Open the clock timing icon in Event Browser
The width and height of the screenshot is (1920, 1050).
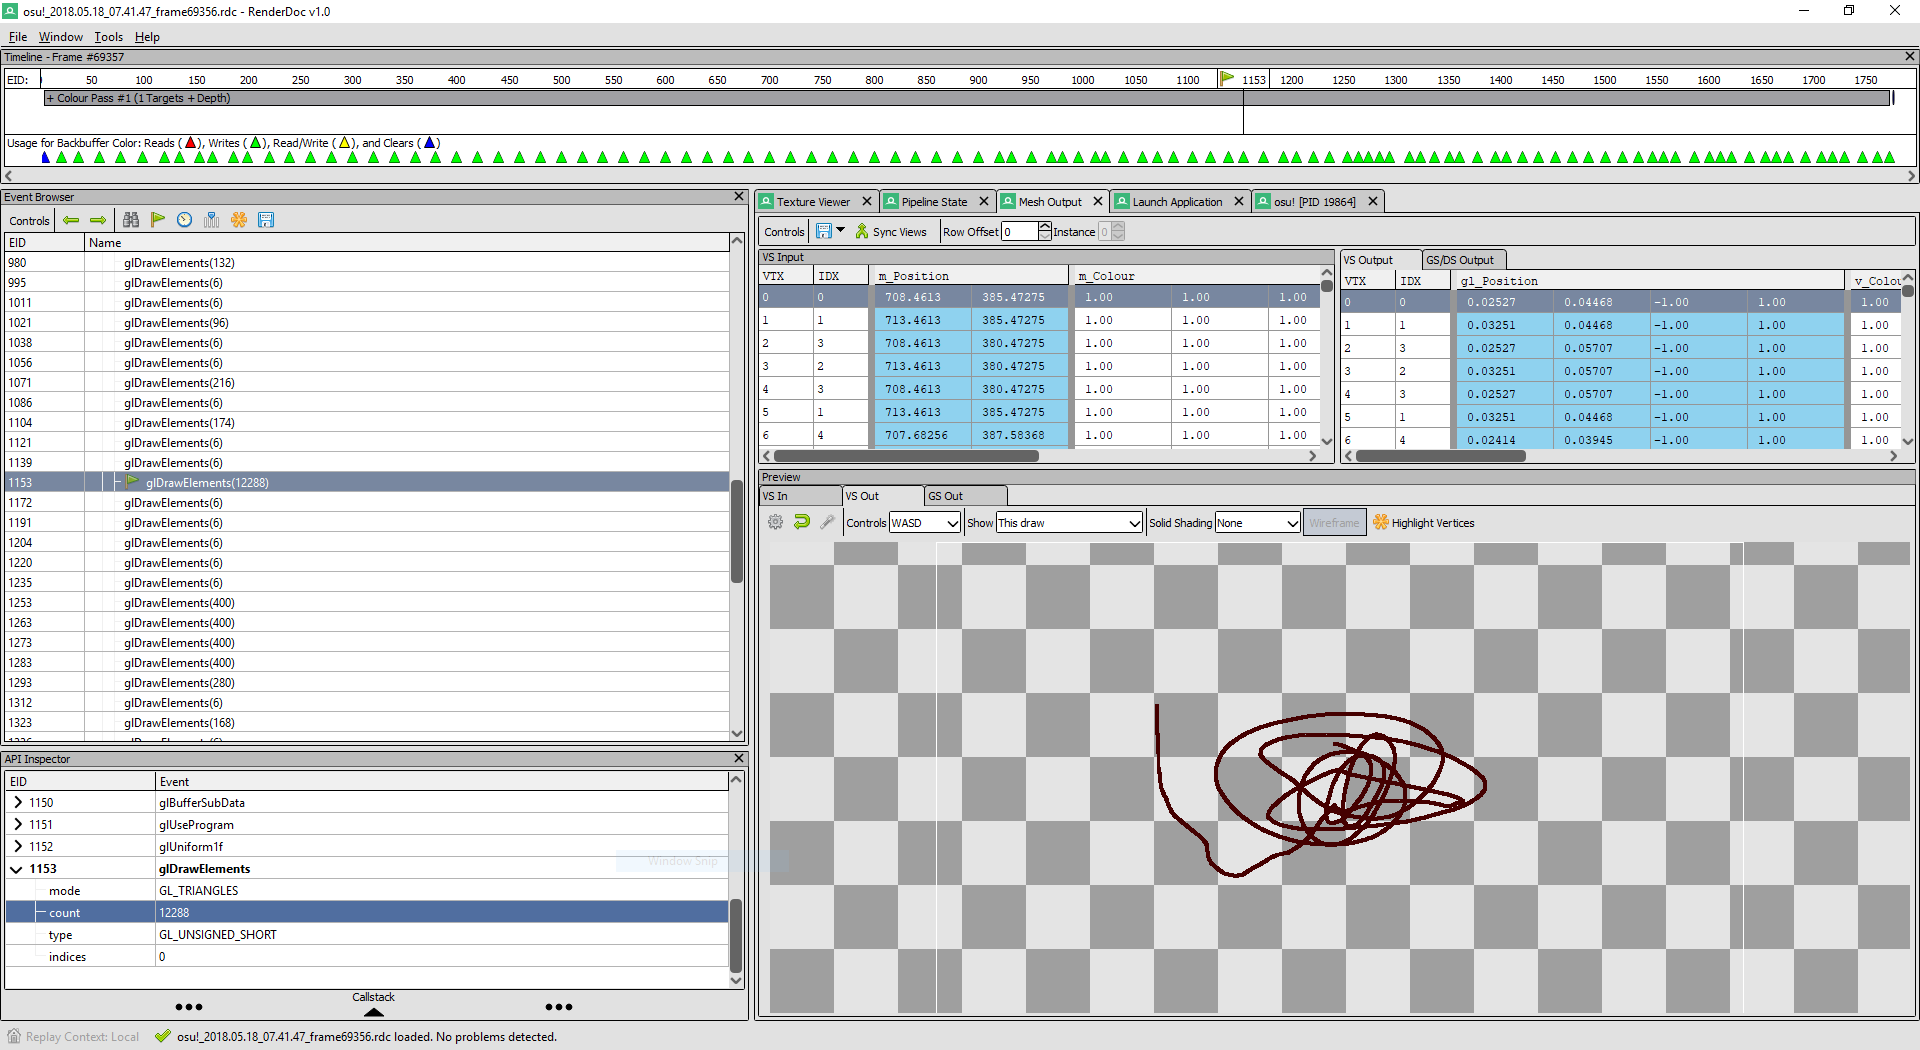184,220
